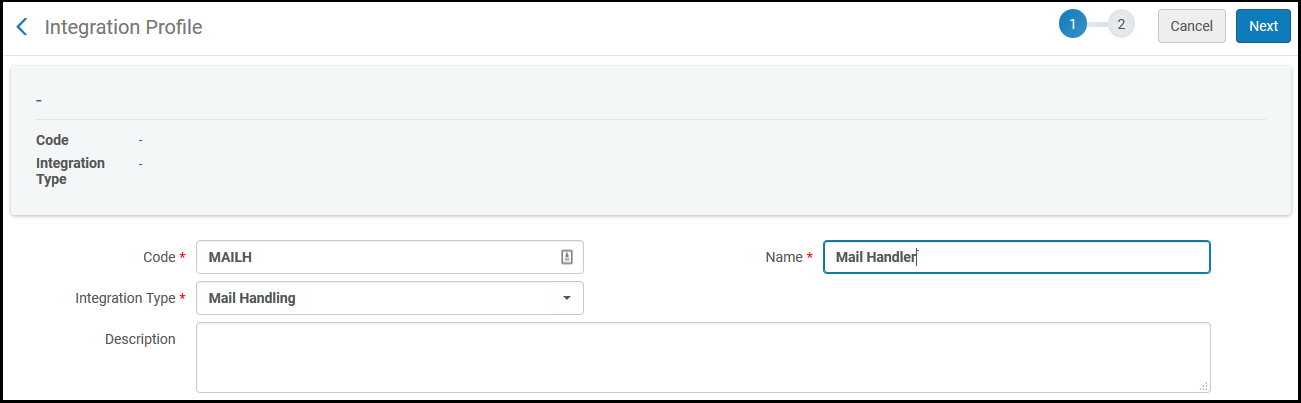Proceed with the Next button

click(1263, 26)
